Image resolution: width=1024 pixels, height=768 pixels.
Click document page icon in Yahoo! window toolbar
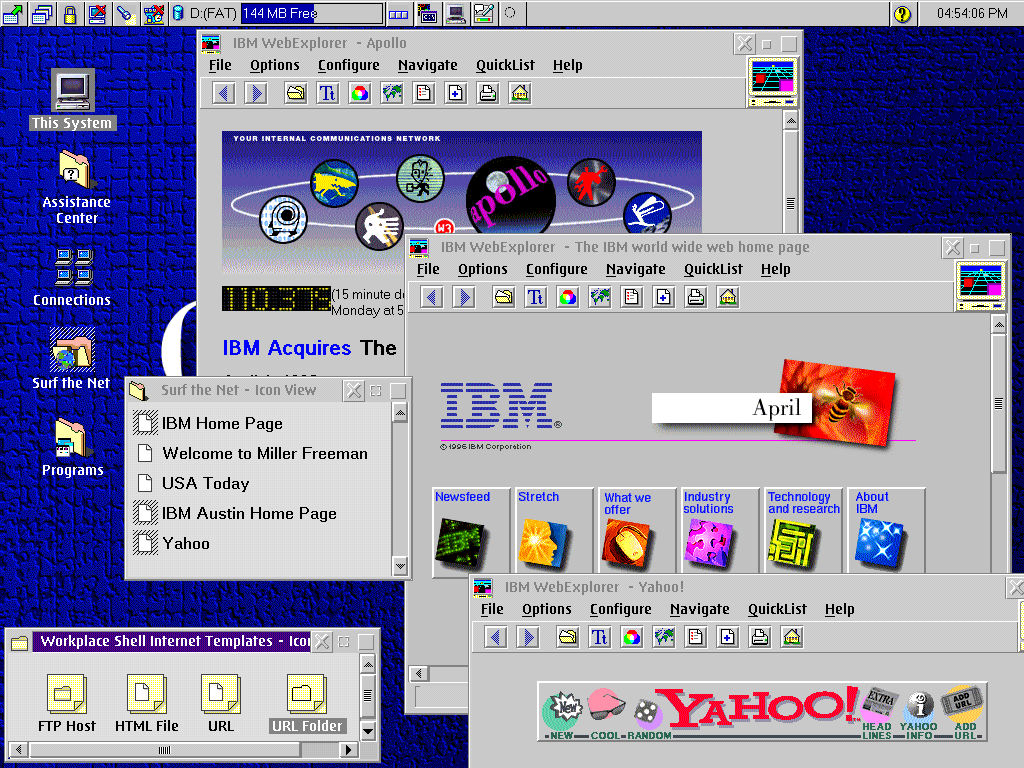click(x=696, y=637)
